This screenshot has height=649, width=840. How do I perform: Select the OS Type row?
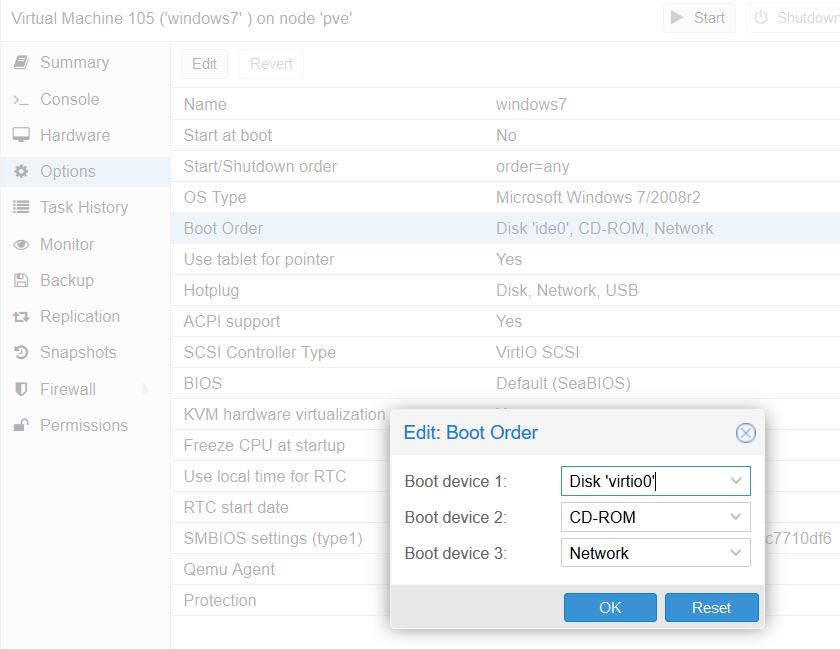[x=505, y=197]
